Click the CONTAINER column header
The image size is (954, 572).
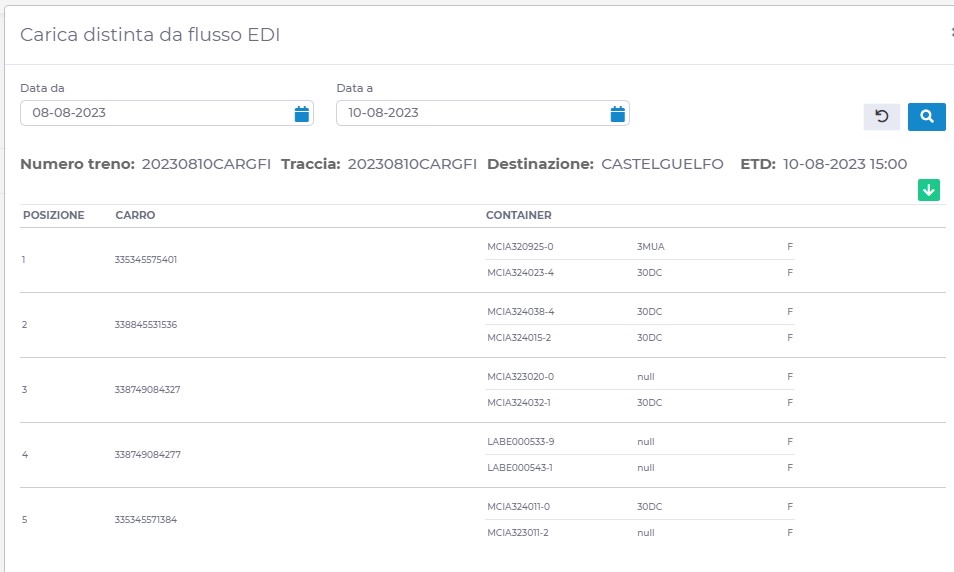tap(518, 215)
